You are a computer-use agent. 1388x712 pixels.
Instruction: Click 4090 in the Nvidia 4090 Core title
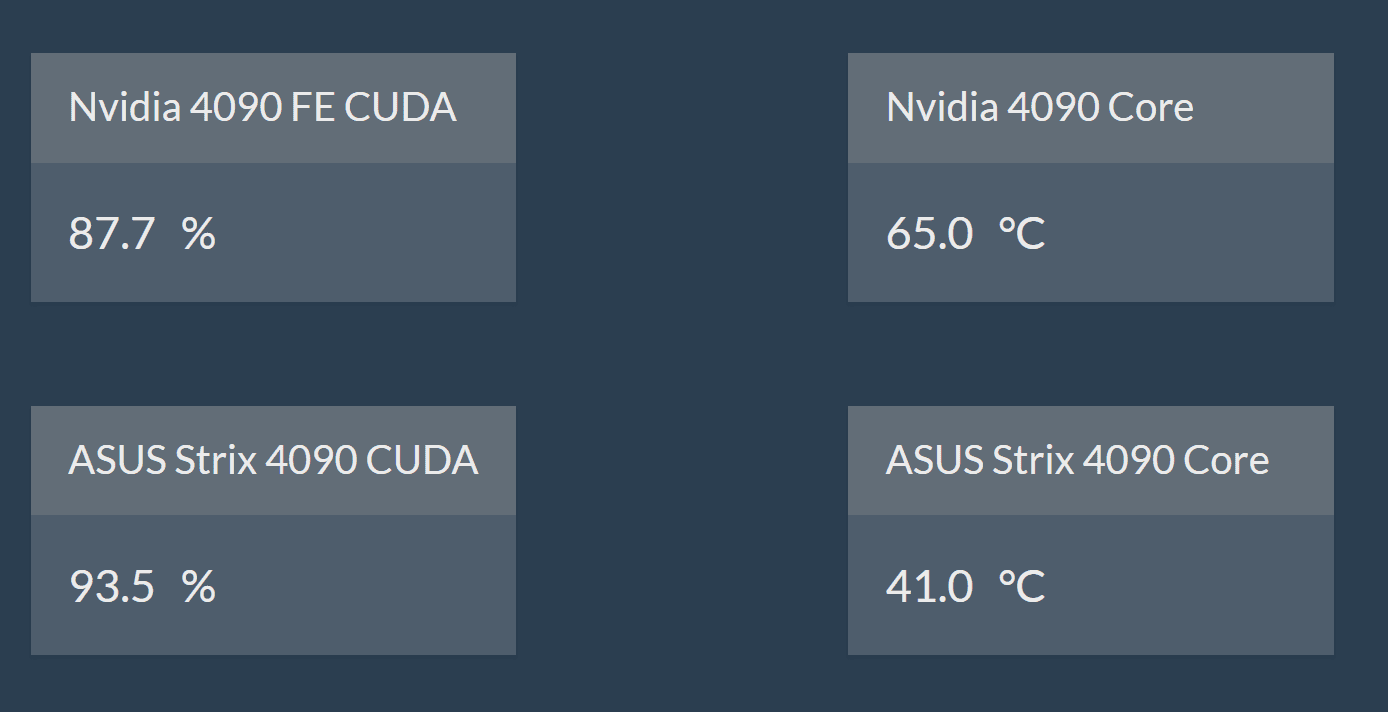1039,108
